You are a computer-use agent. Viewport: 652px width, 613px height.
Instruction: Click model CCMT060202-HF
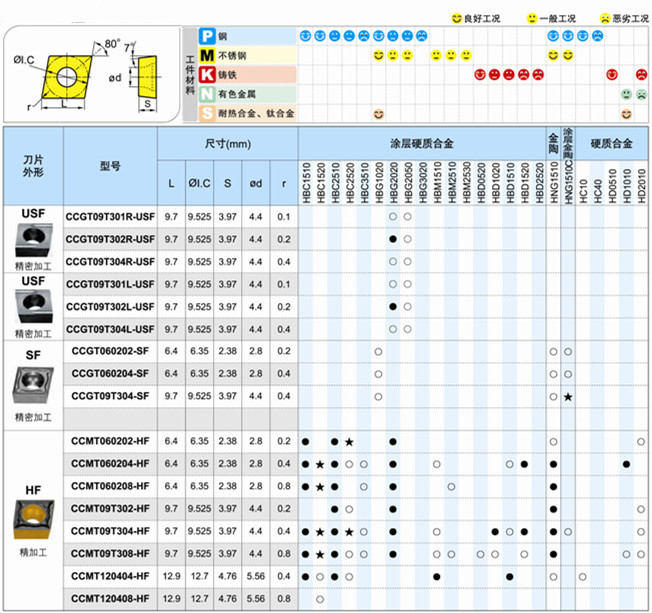(110, 441)
